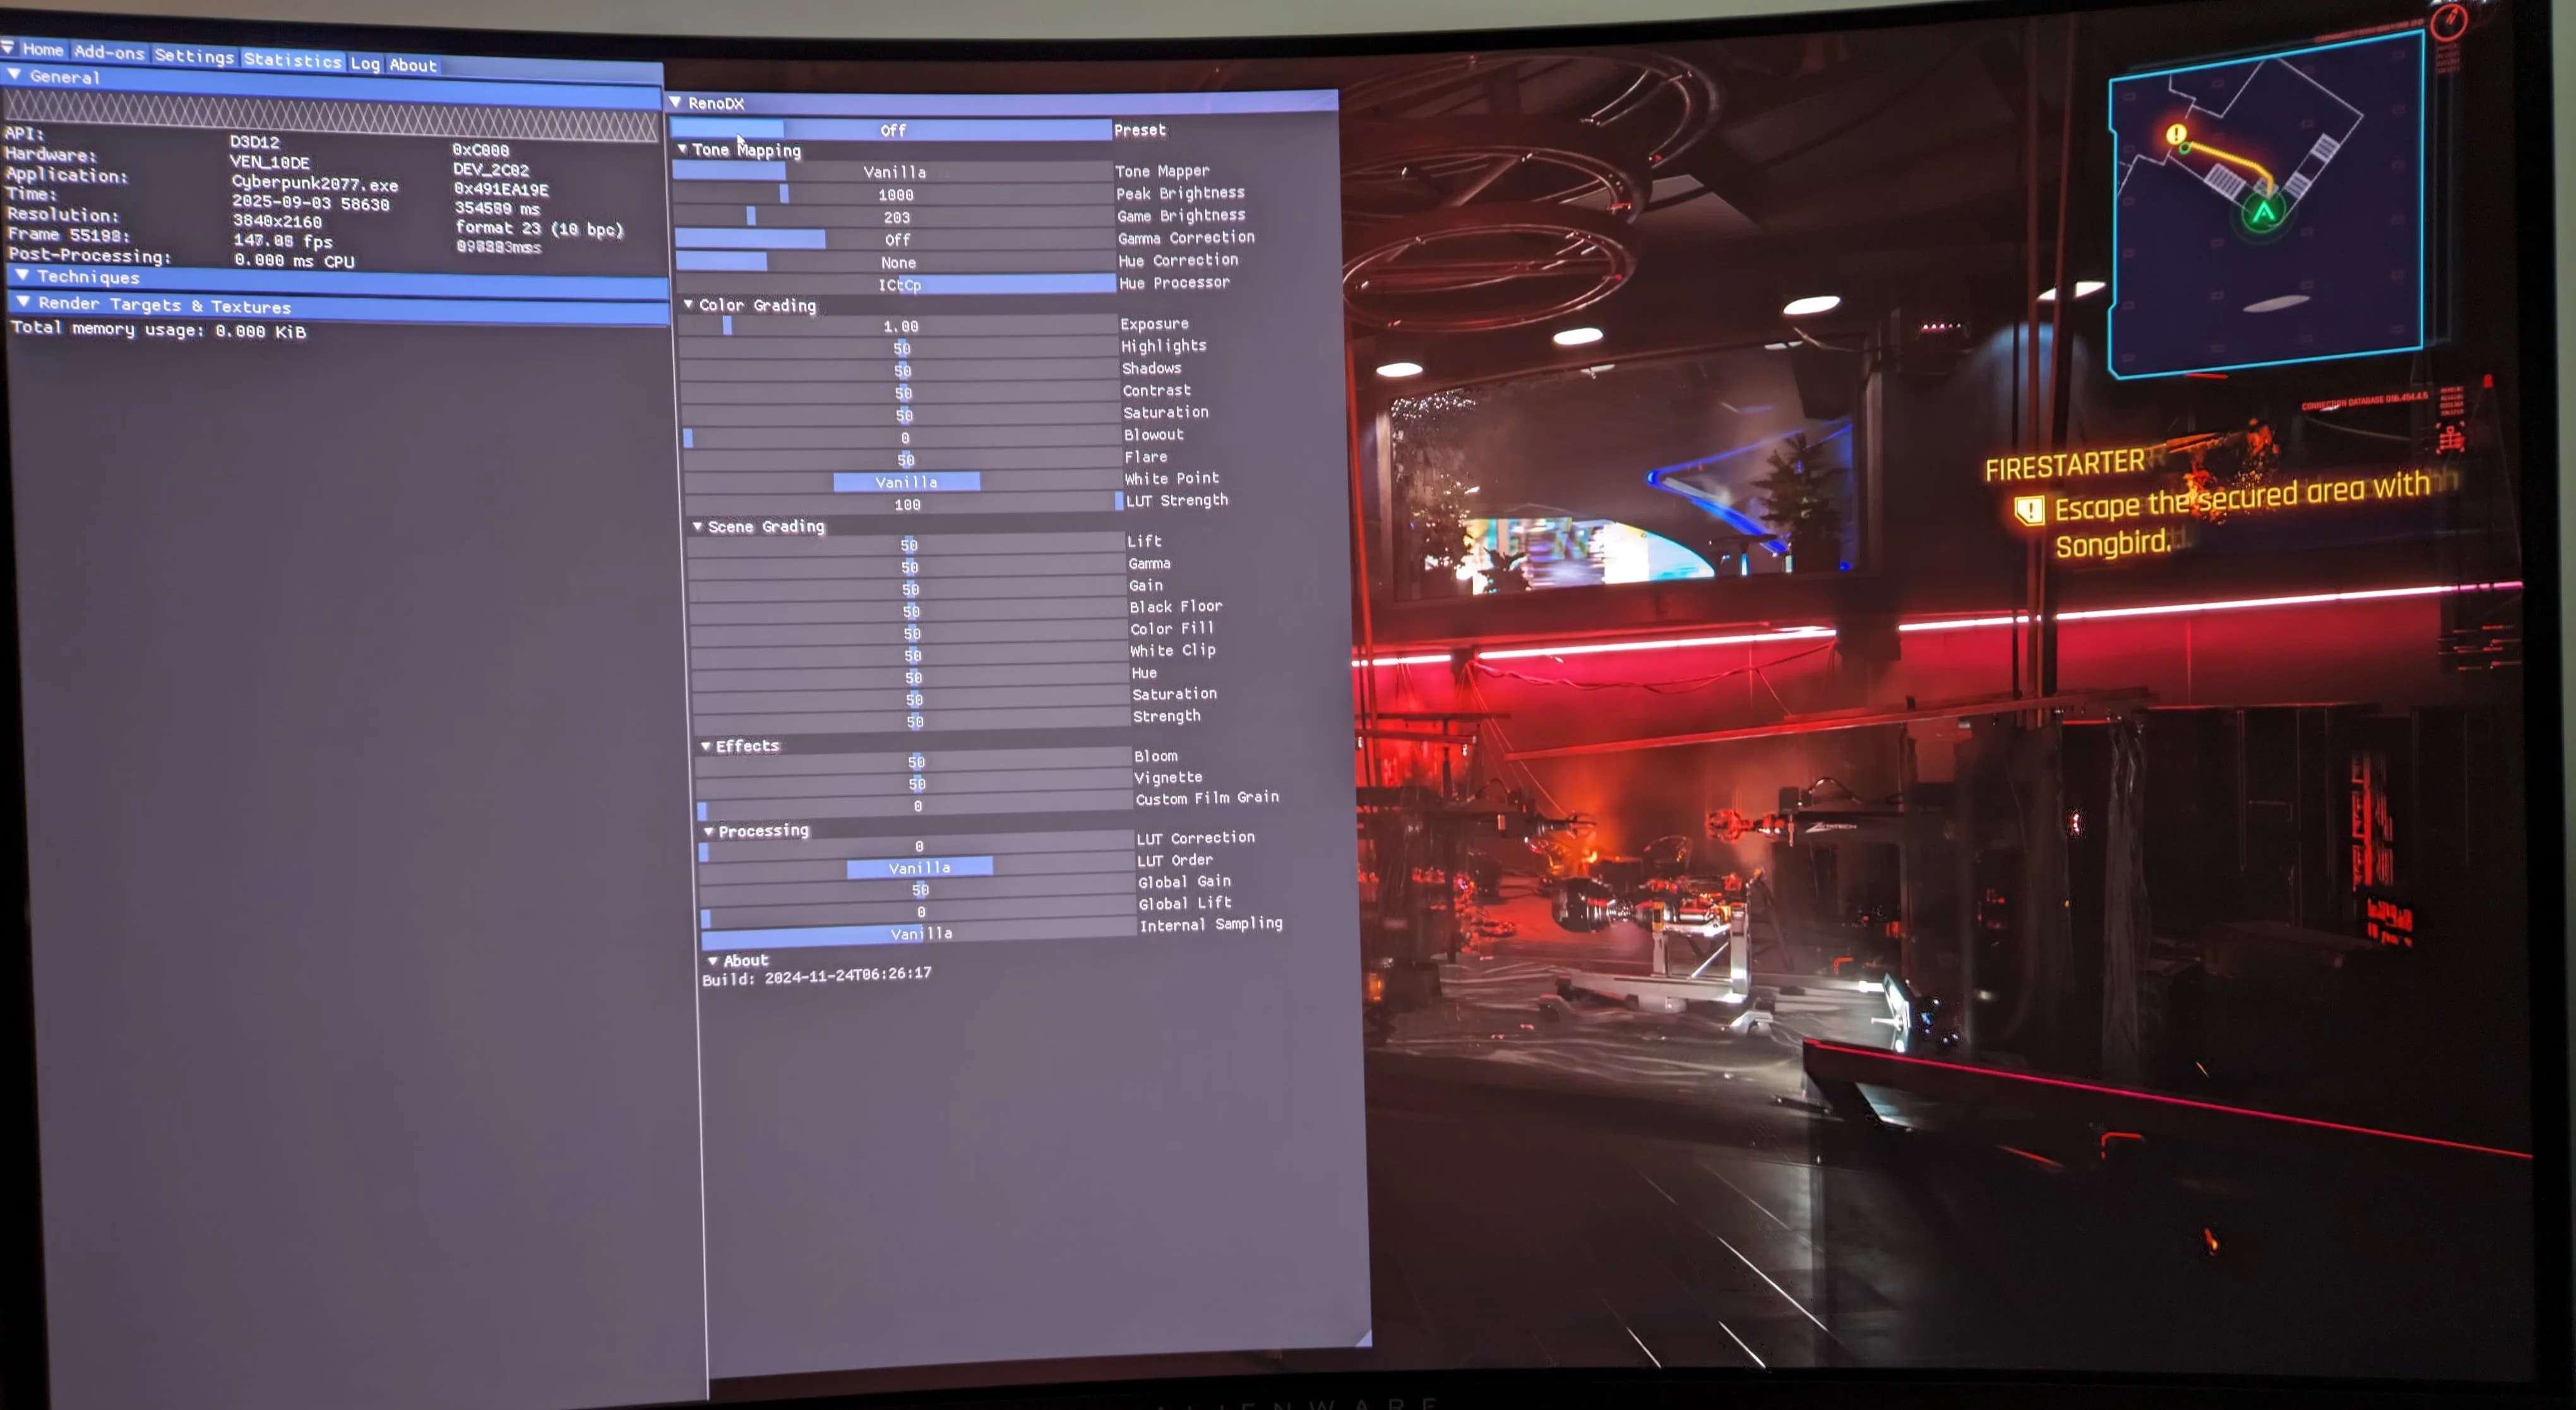2576x1410 pixels.
Task: Click the Internal Sampling Vanilla slider
Action: click(921, 934)
